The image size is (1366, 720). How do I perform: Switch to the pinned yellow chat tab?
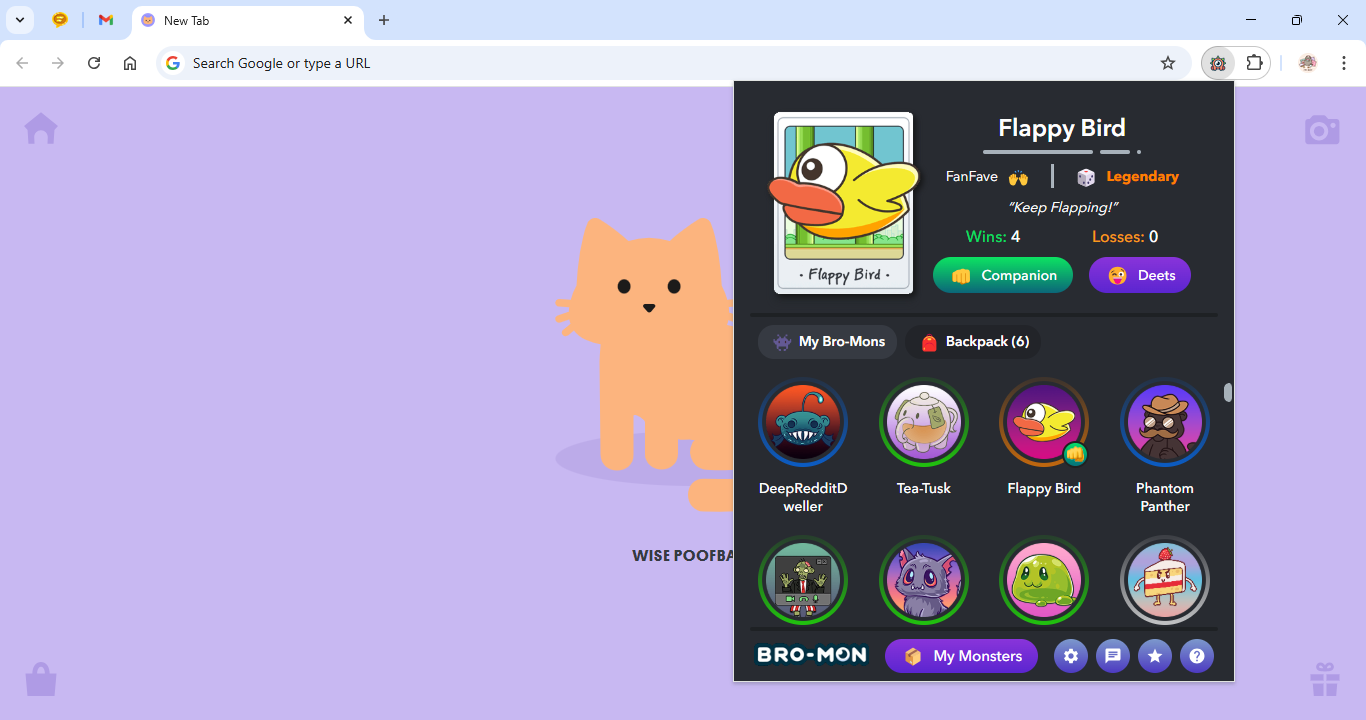pos(60,20)
